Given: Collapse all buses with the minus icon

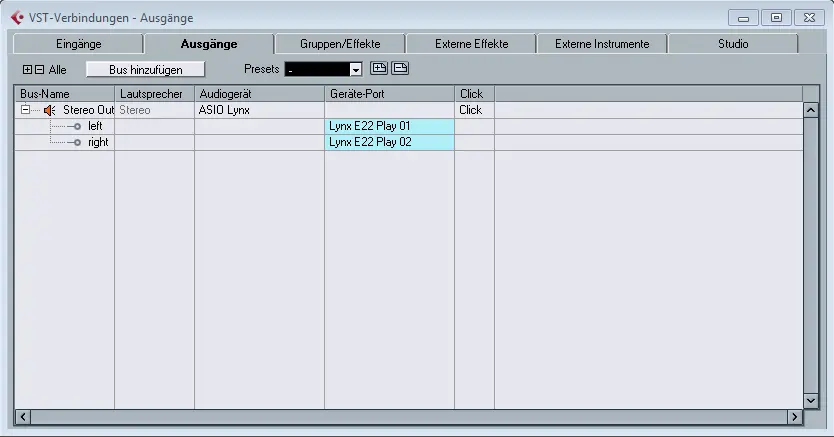Looking at the screenshot, I should pos(39,70).
